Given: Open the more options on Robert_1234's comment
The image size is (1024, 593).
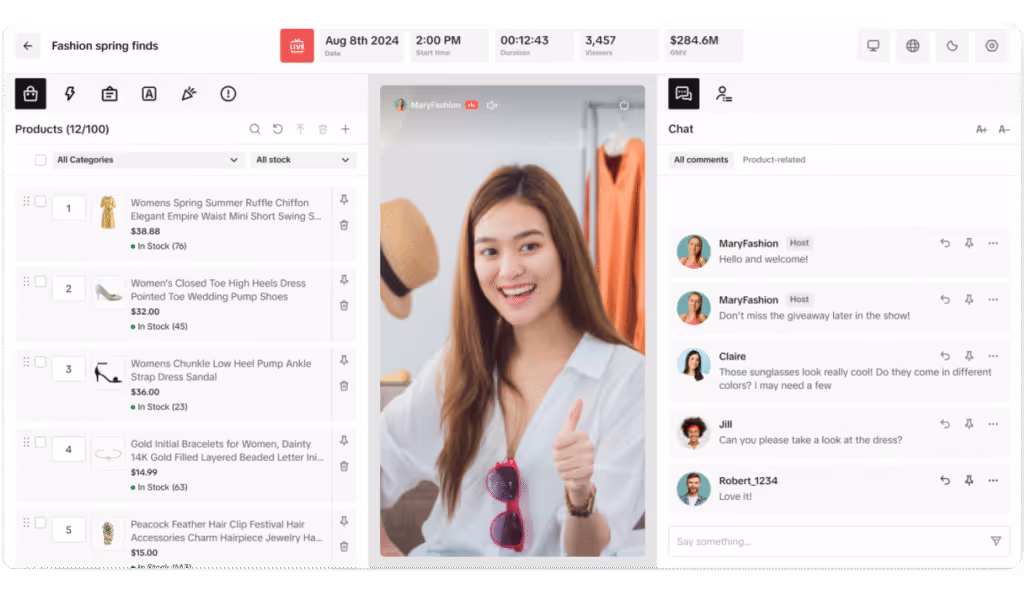Looking at the screenshot, I should click(x=992, y=480).
